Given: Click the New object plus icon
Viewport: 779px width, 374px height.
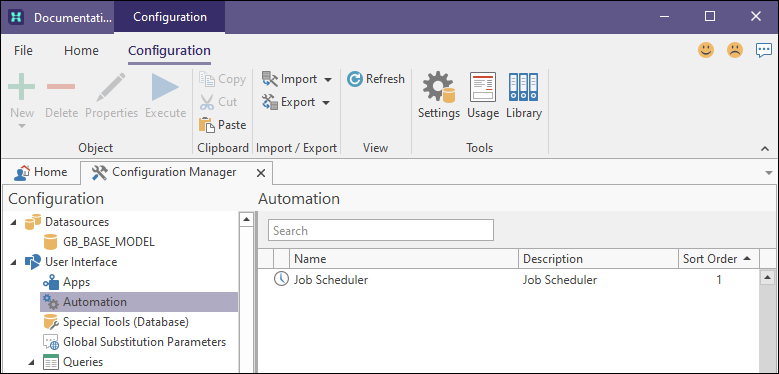Looking at the screenshot, I should pos(22,86).
